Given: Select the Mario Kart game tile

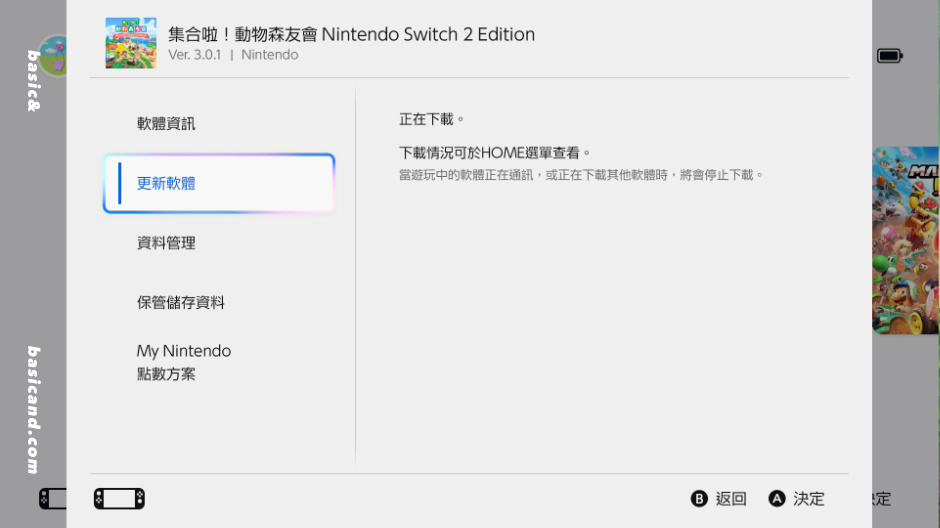Looking at the screenshot, I should tap(905, 240).
